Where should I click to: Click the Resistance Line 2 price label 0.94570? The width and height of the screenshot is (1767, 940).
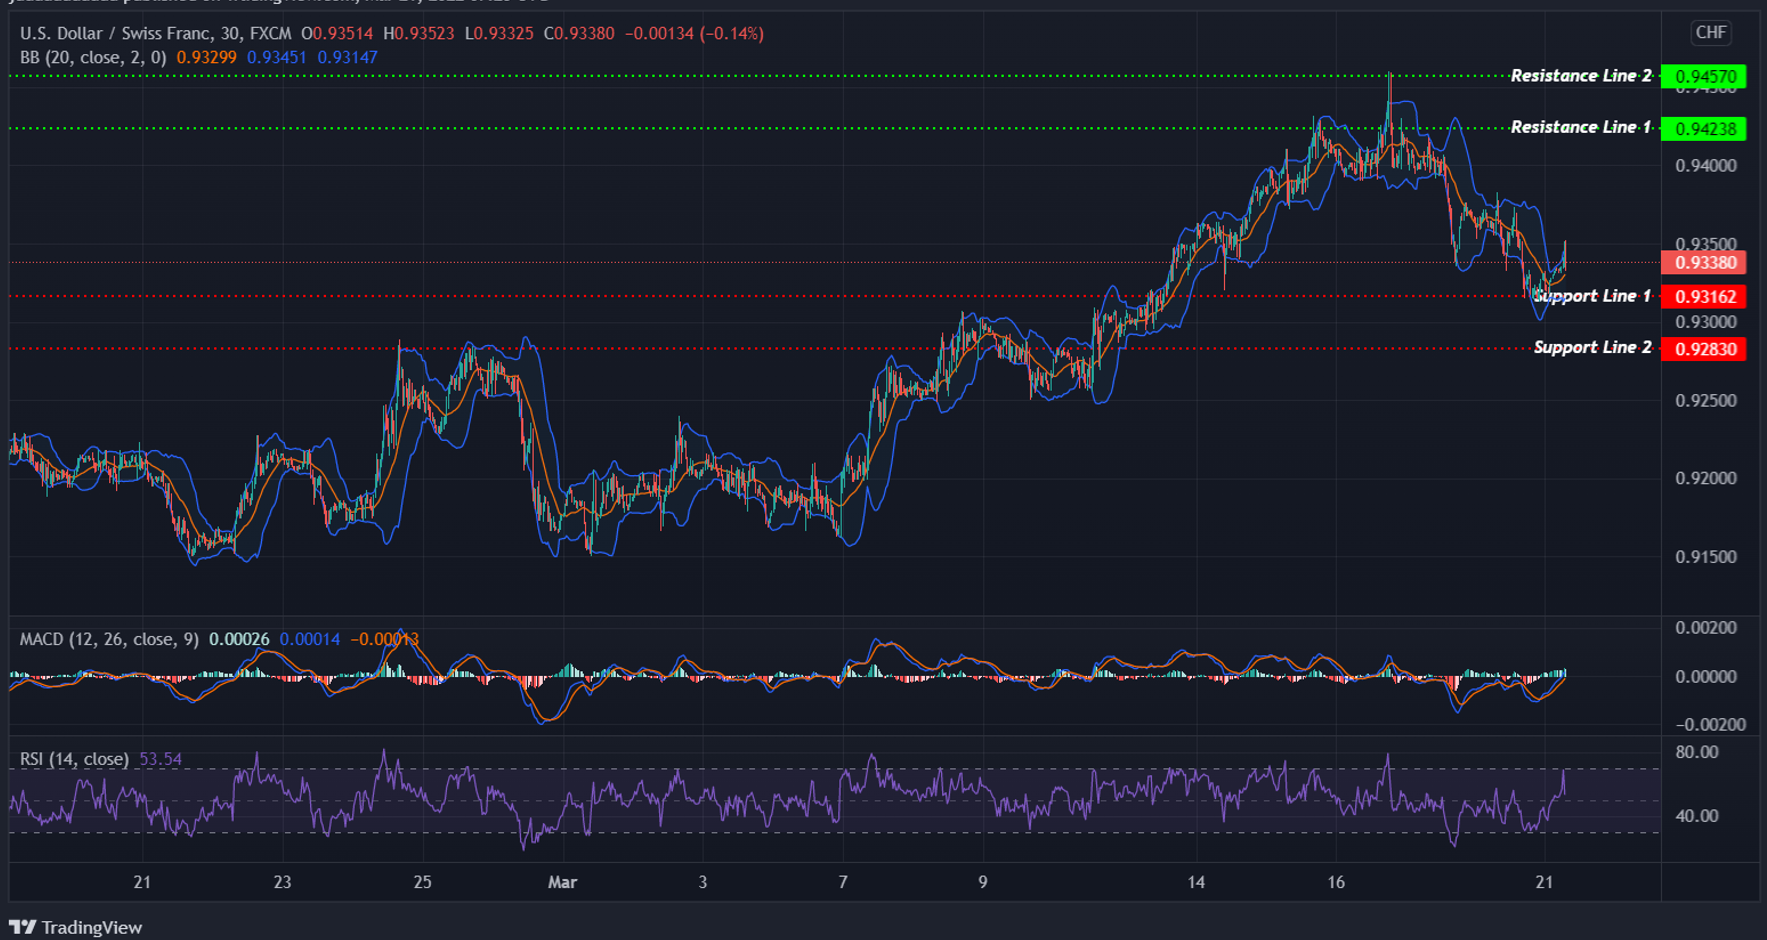tap(1704, 75)
